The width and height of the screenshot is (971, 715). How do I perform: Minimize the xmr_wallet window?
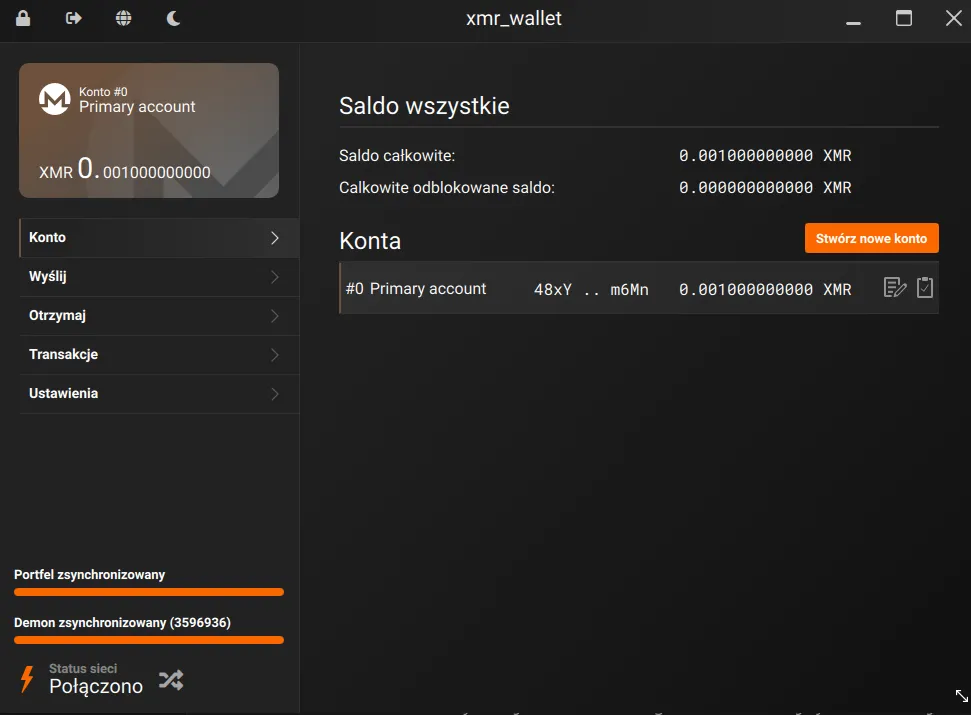tap(853, 22)
